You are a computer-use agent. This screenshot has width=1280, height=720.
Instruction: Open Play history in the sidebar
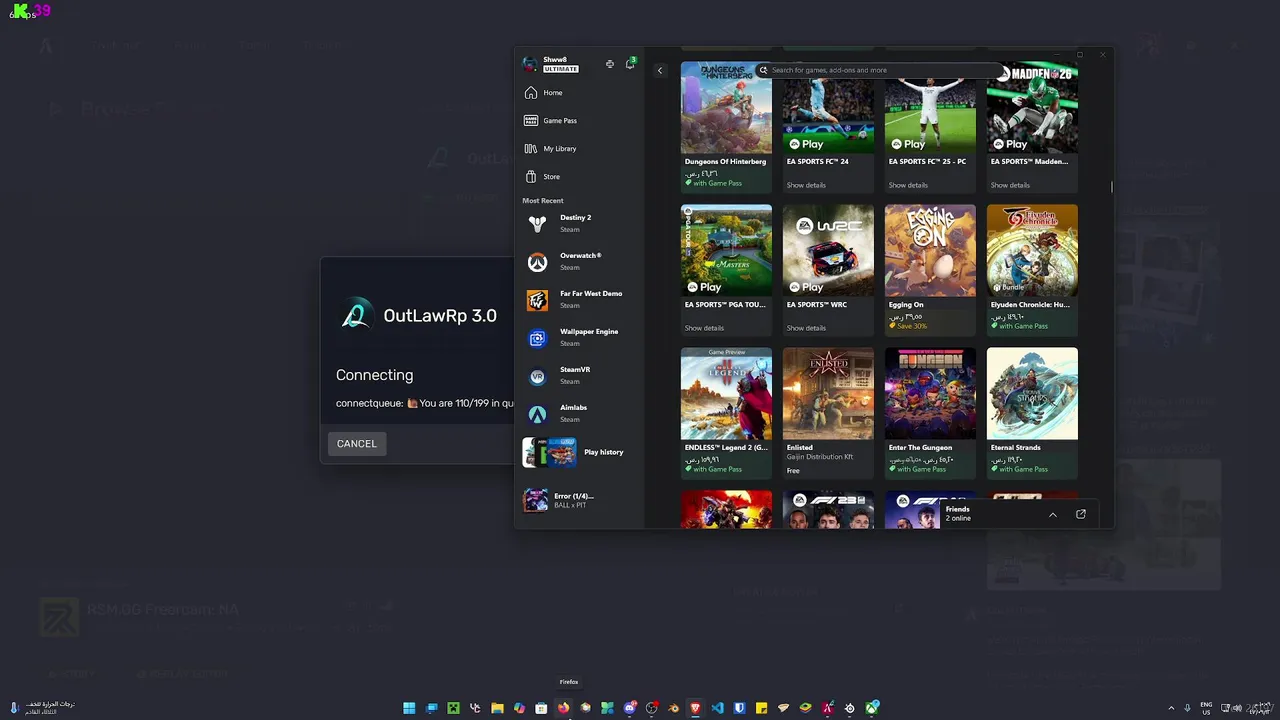(x=580, y=452)
